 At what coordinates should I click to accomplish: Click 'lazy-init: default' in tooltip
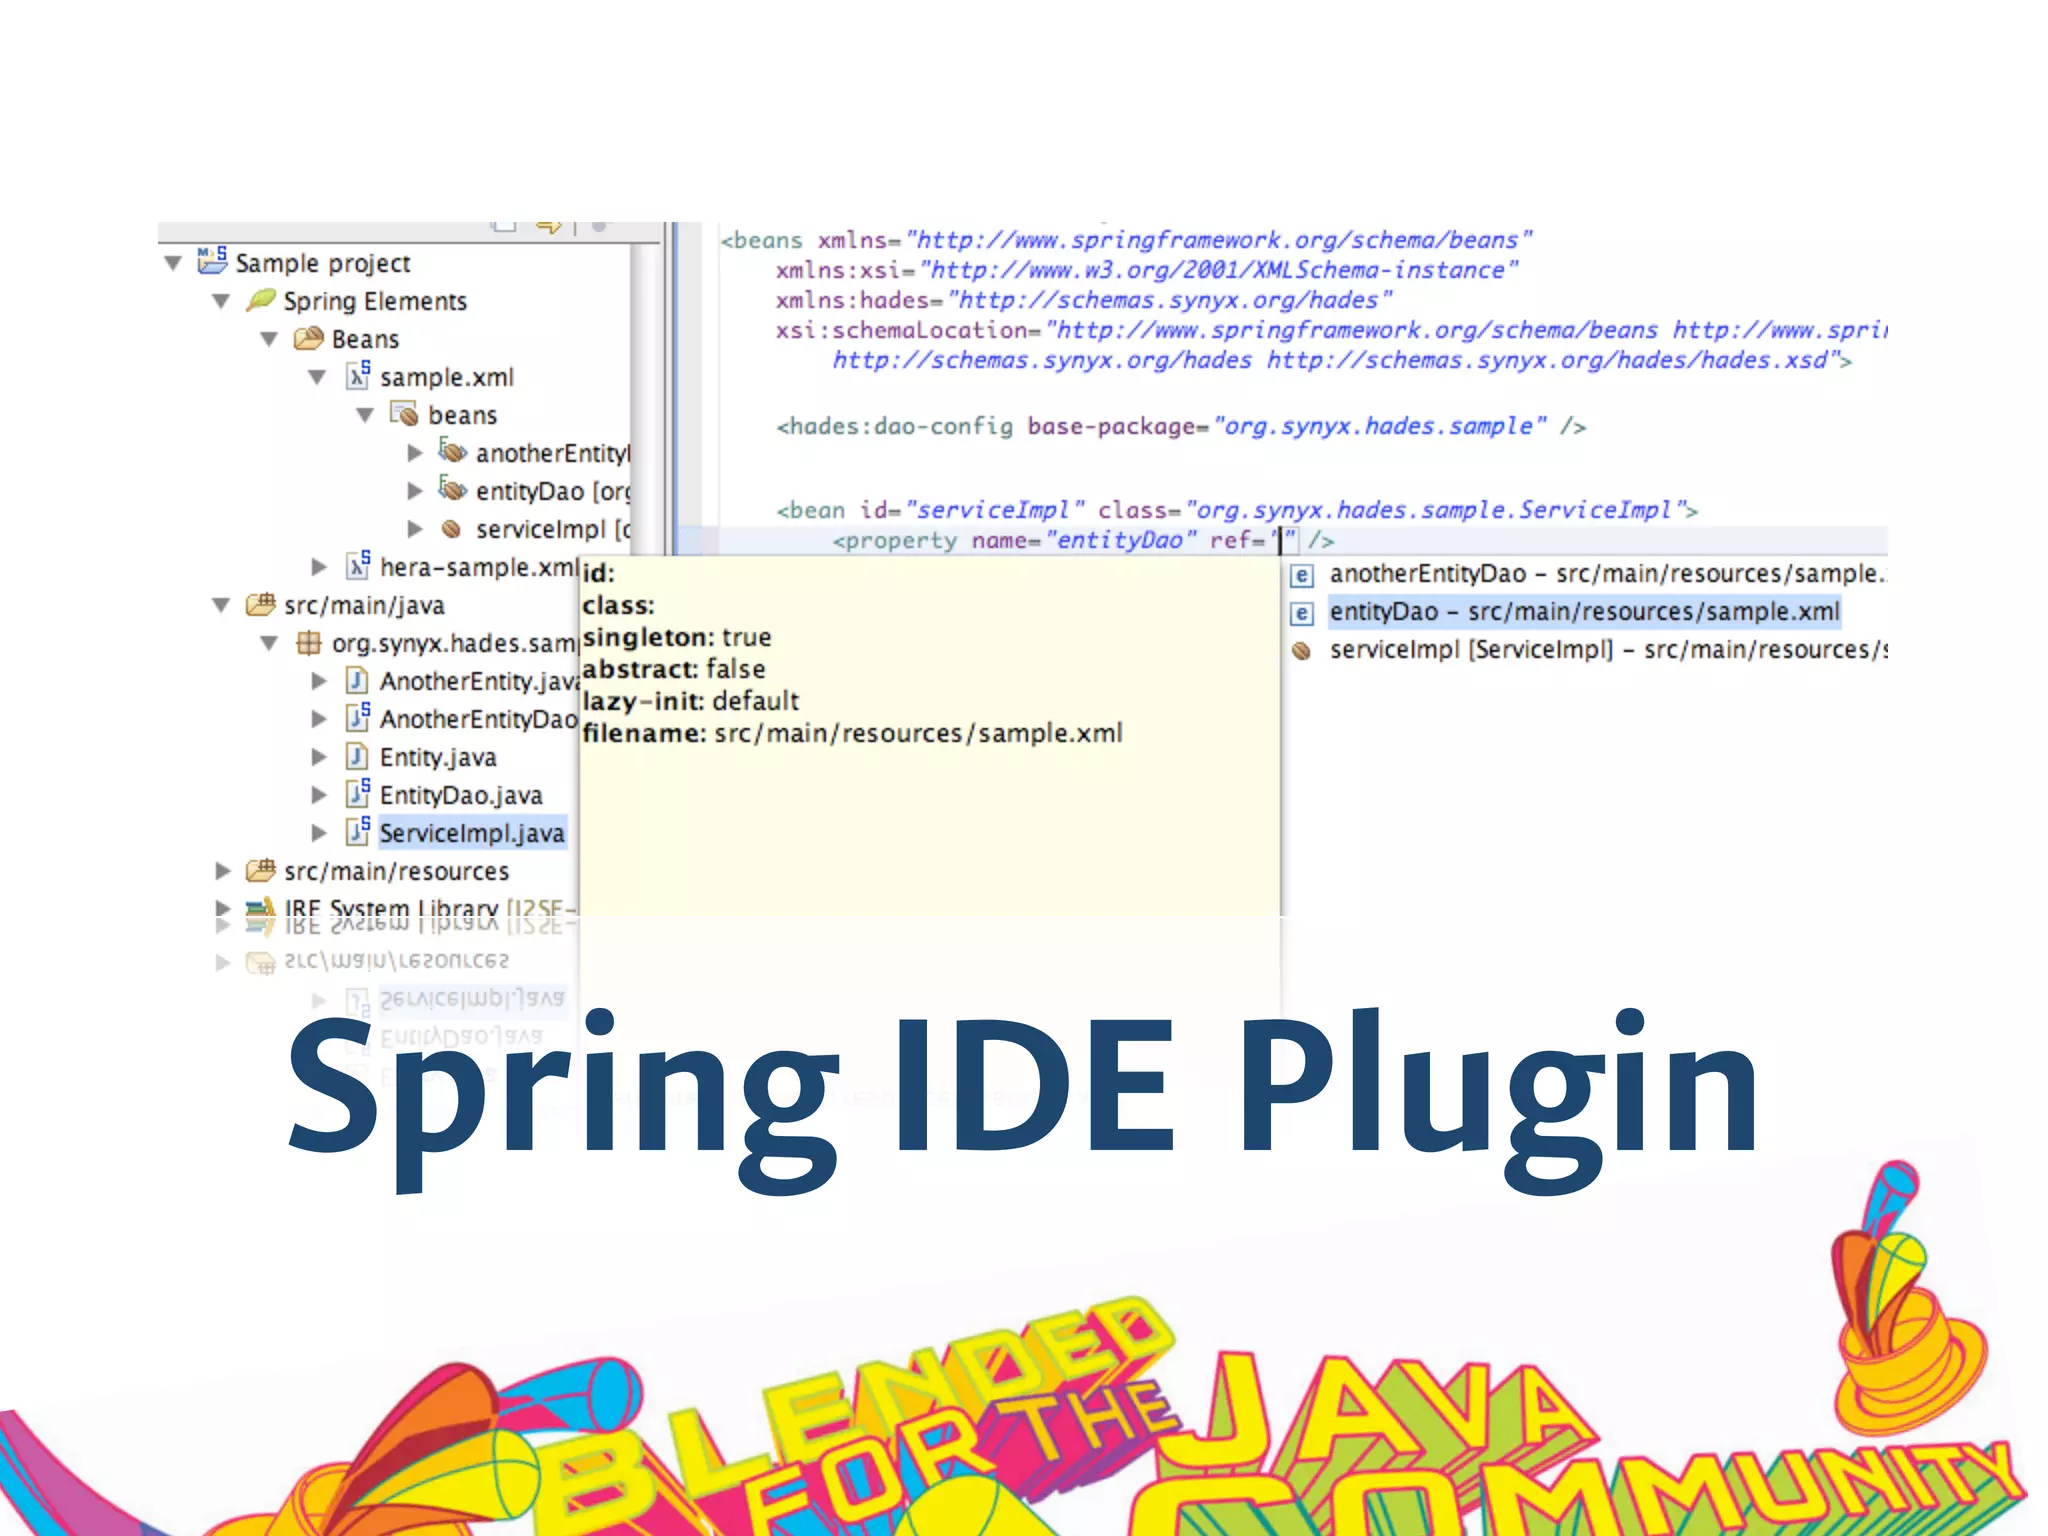click(x=691, y=702)
